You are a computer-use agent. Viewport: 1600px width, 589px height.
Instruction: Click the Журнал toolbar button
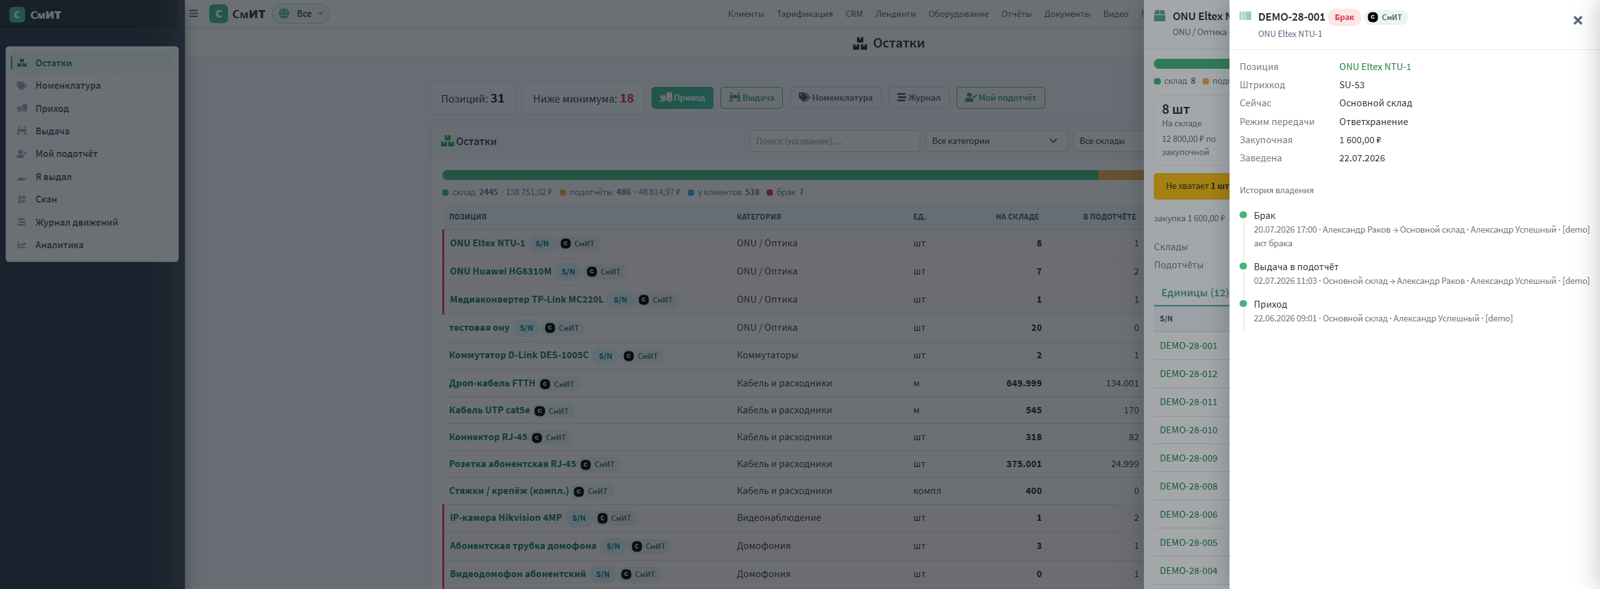919,98
